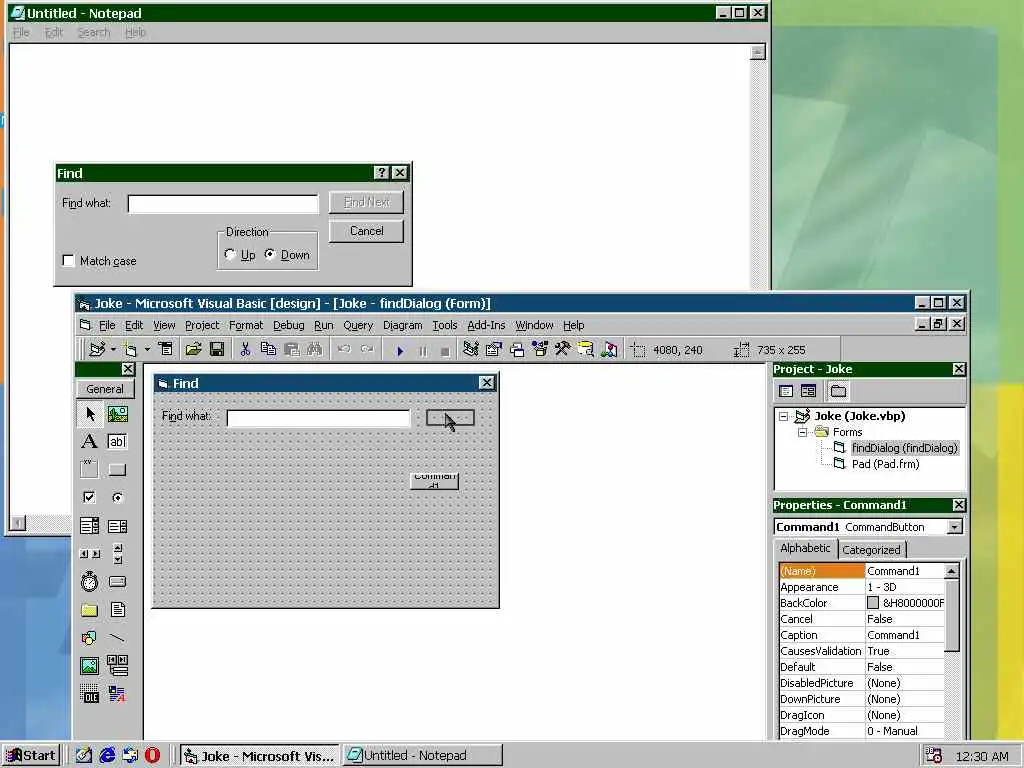Screen dimensions: 1024x768
Task: Select the Data control tool
Action: 118,665
